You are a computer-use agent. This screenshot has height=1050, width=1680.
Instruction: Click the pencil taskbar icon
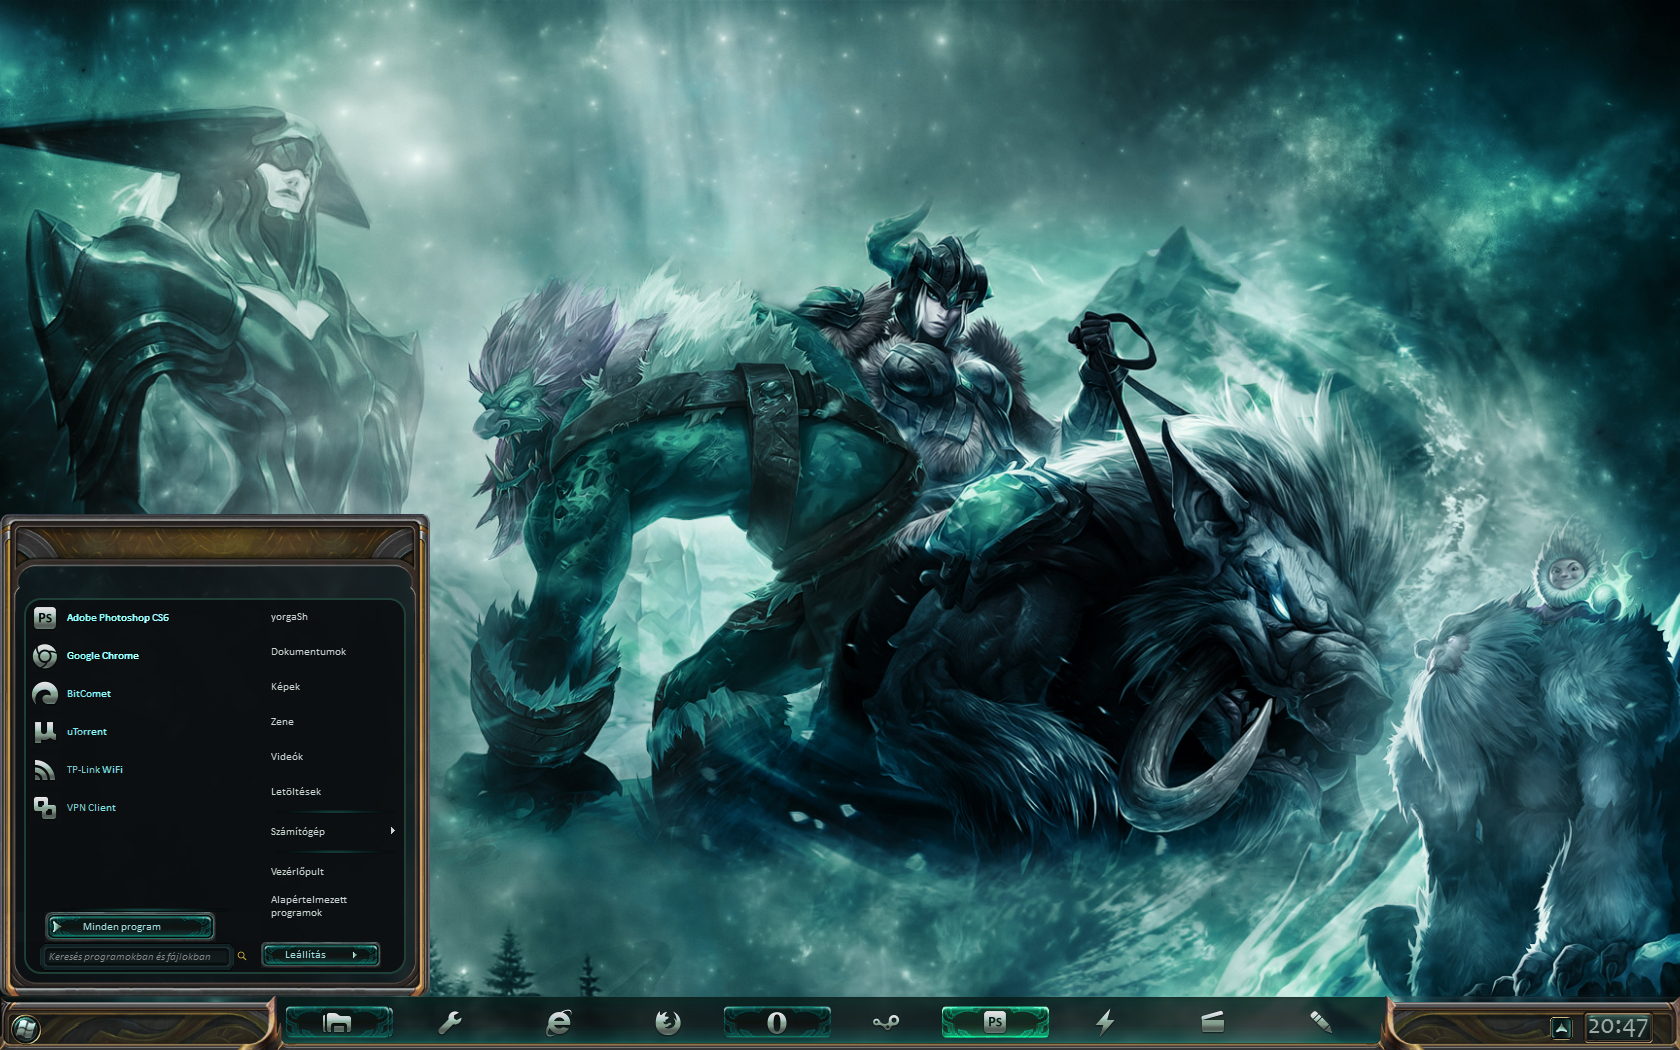1321,1022
